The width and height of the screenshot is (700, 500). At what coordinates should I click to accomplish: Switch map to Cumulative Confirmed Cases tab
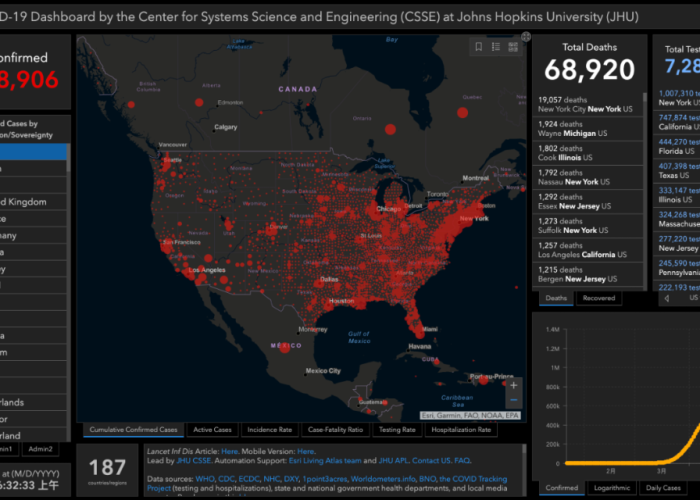tap(133, 430)
